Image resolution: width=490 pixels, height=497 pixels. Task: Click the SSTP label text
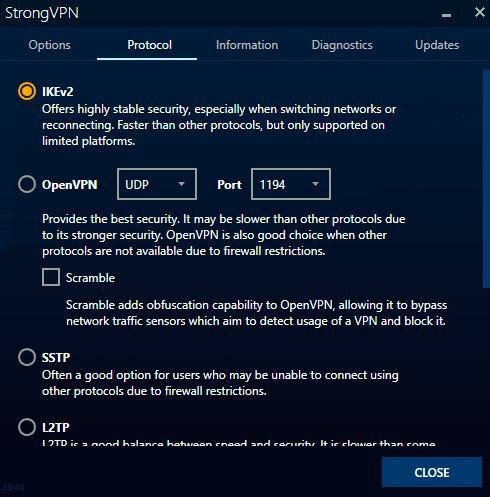56,358
